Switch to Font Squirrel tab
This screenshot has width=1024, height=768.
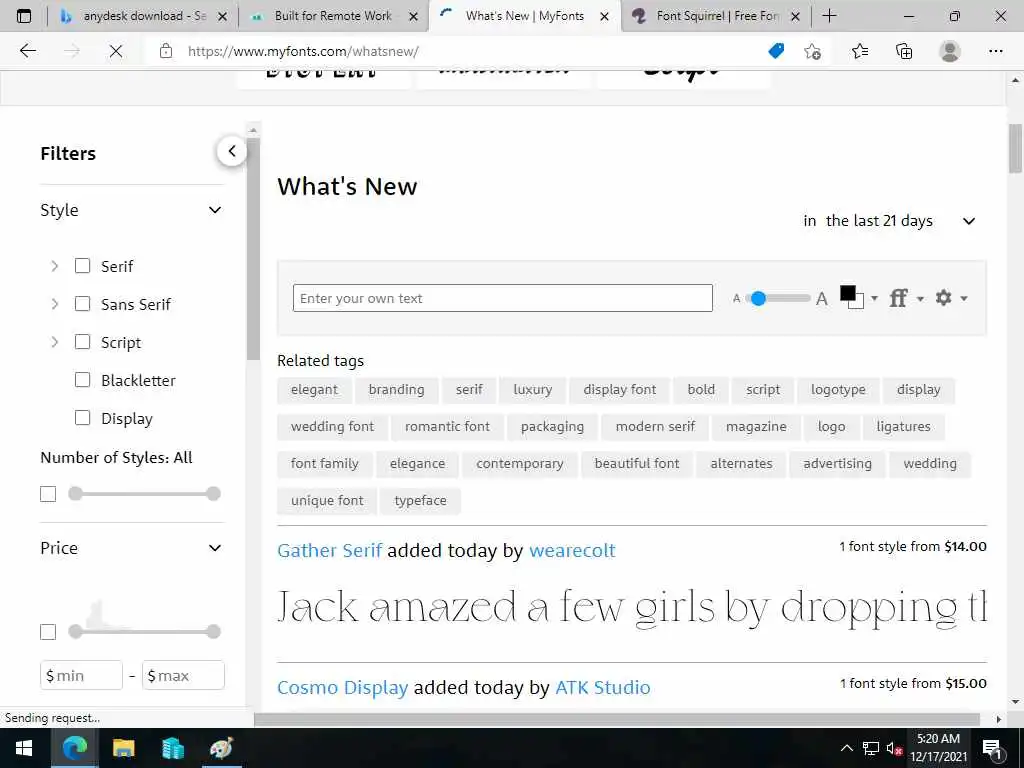717,16
